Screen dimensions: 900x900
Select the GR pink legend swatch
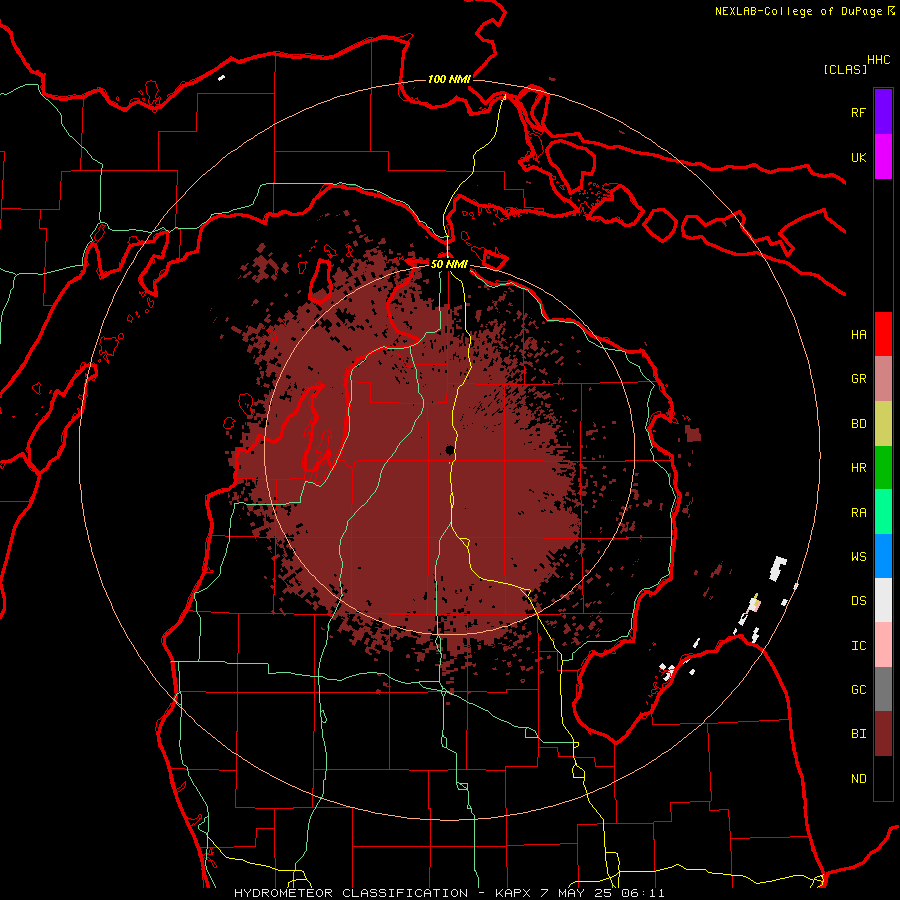pyautogui.click(x=883, y=379)
